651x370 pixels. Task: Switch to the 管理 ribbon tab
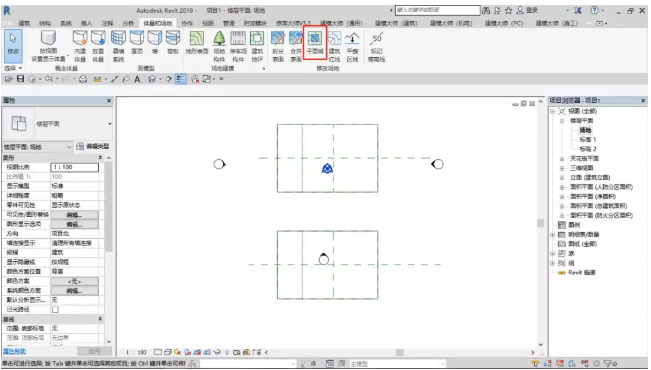coord(229,23)
